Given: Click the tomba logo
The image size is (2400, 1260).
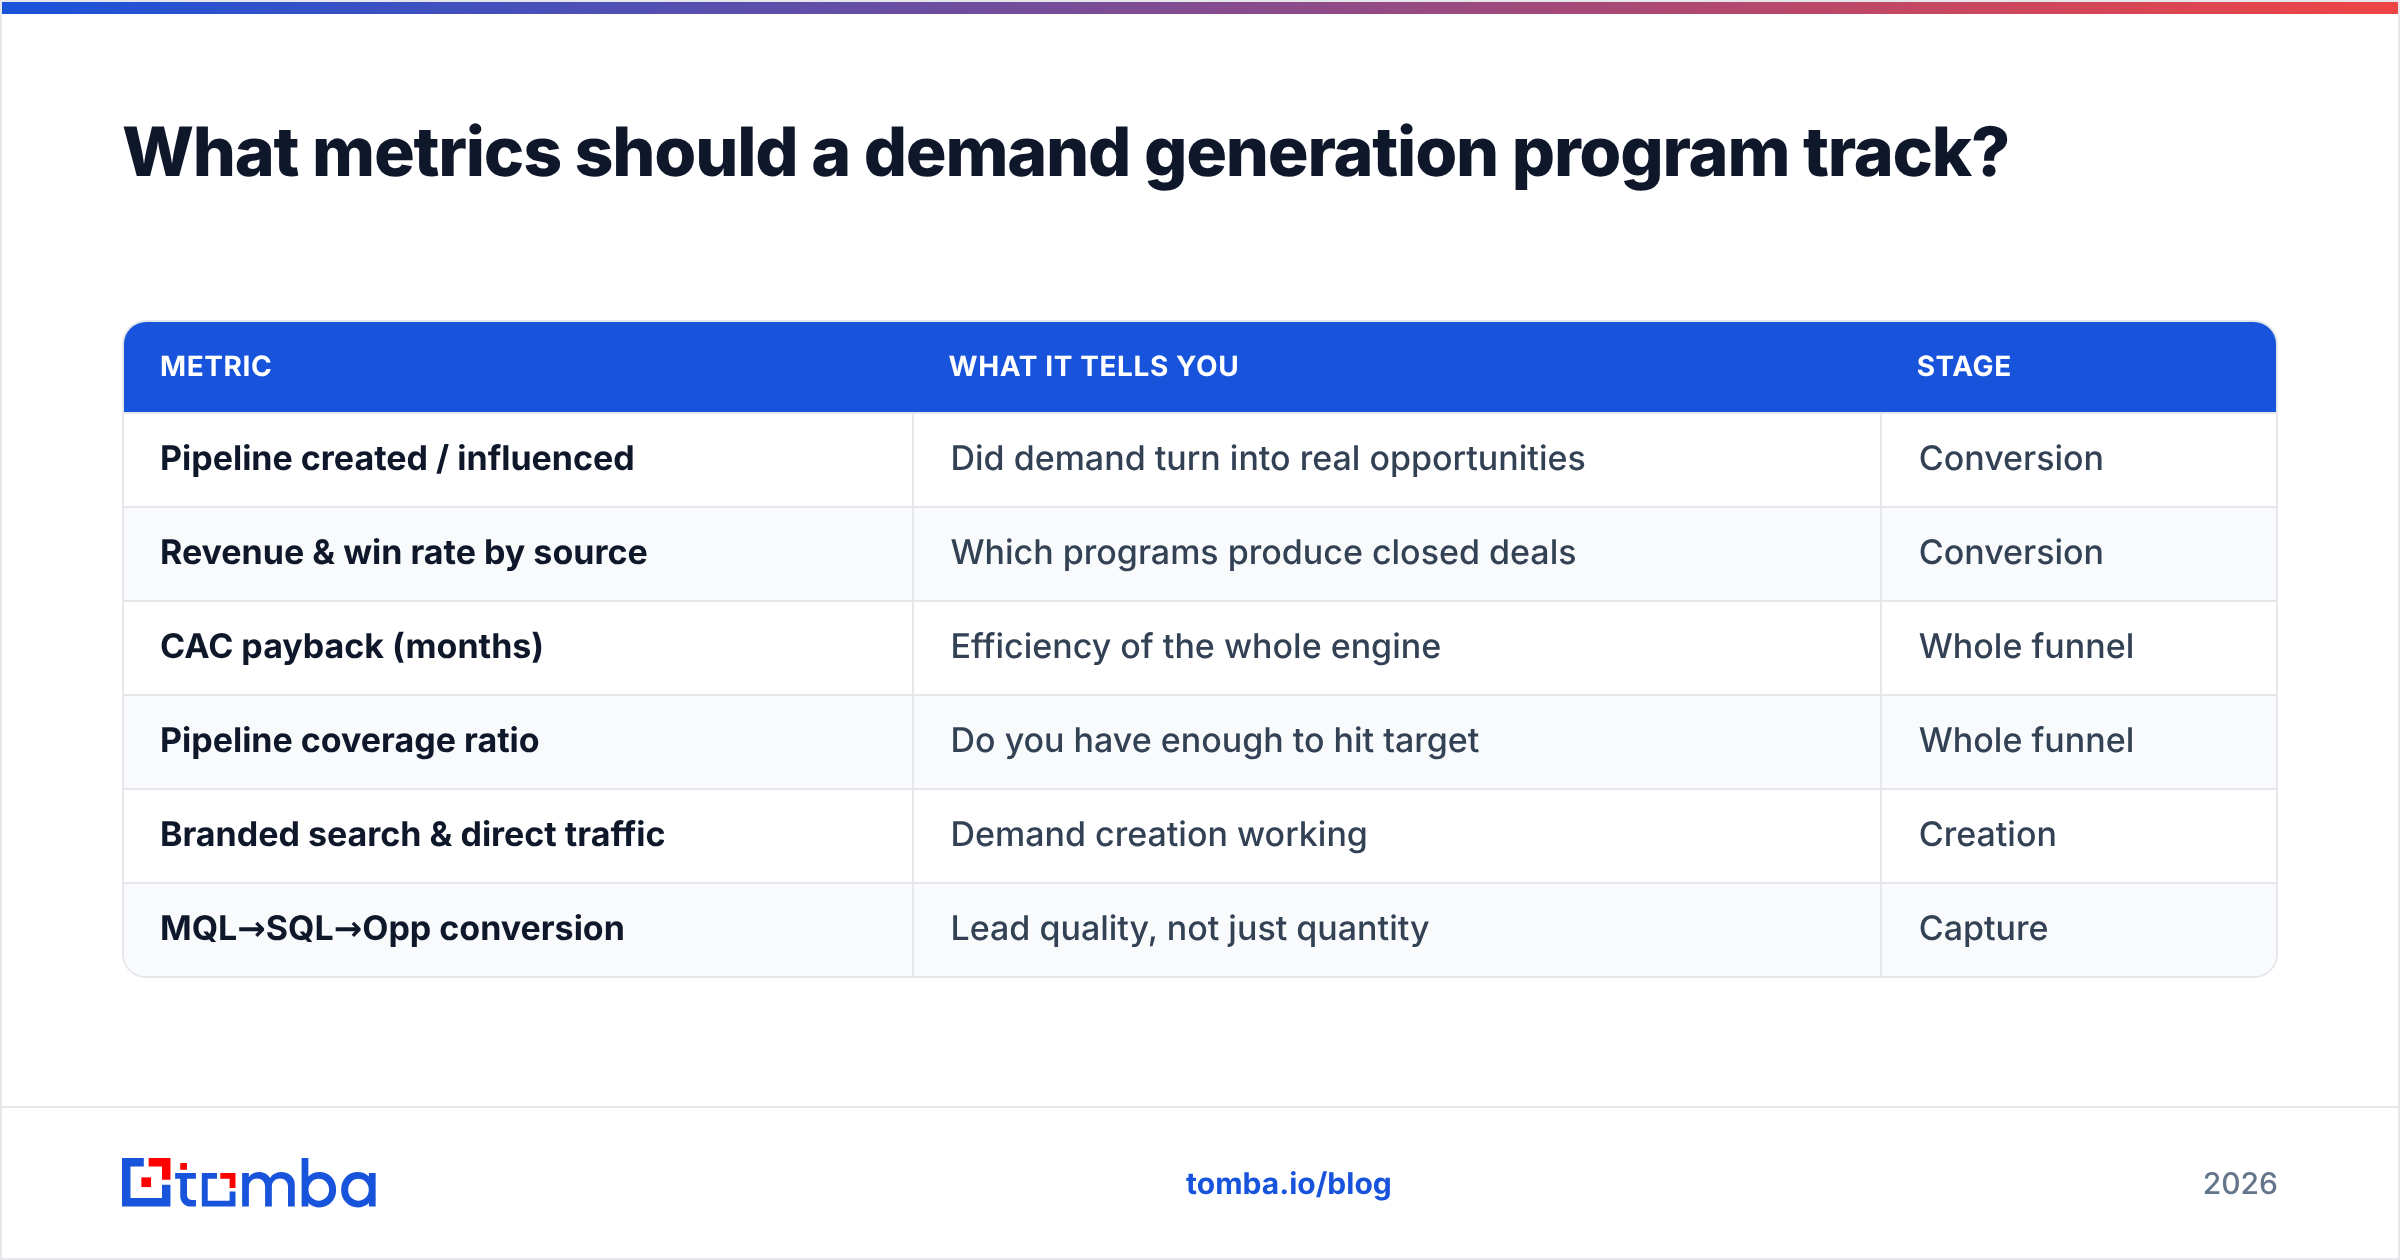Looking at the screenshot, I should coord(249,1183).
